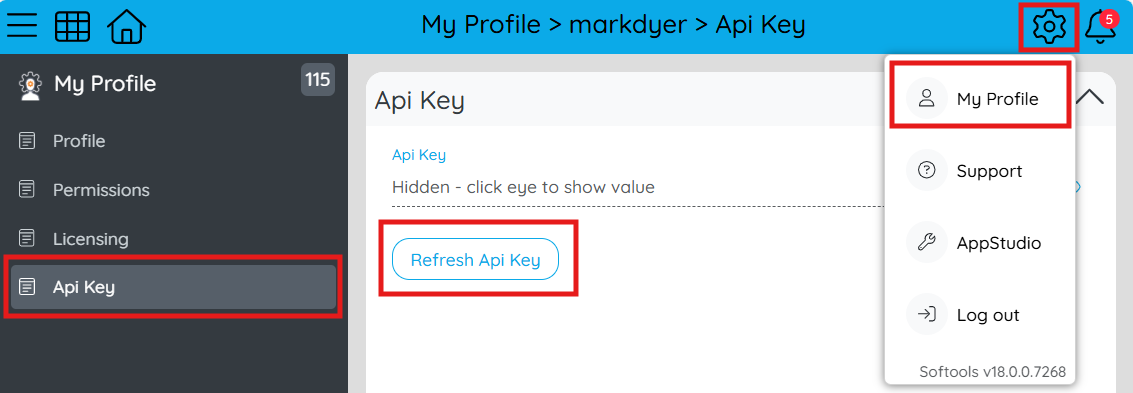Open the hamburger menu icon
The height and width of the screenshot is (393, 1133).
point(22,26)
